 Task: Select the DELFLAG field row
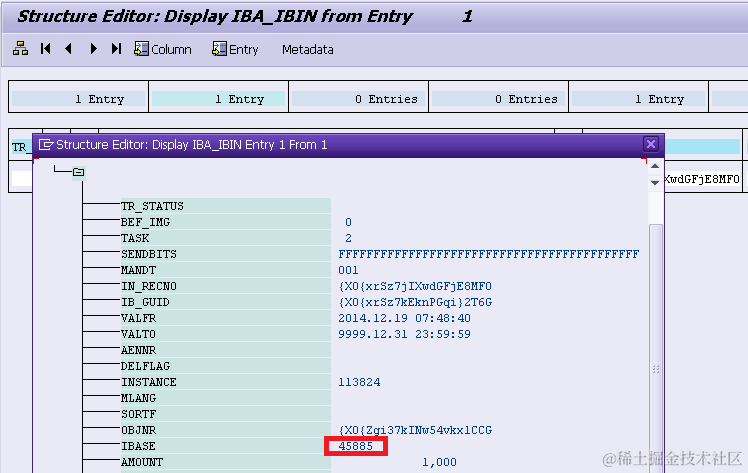point(226,366)
